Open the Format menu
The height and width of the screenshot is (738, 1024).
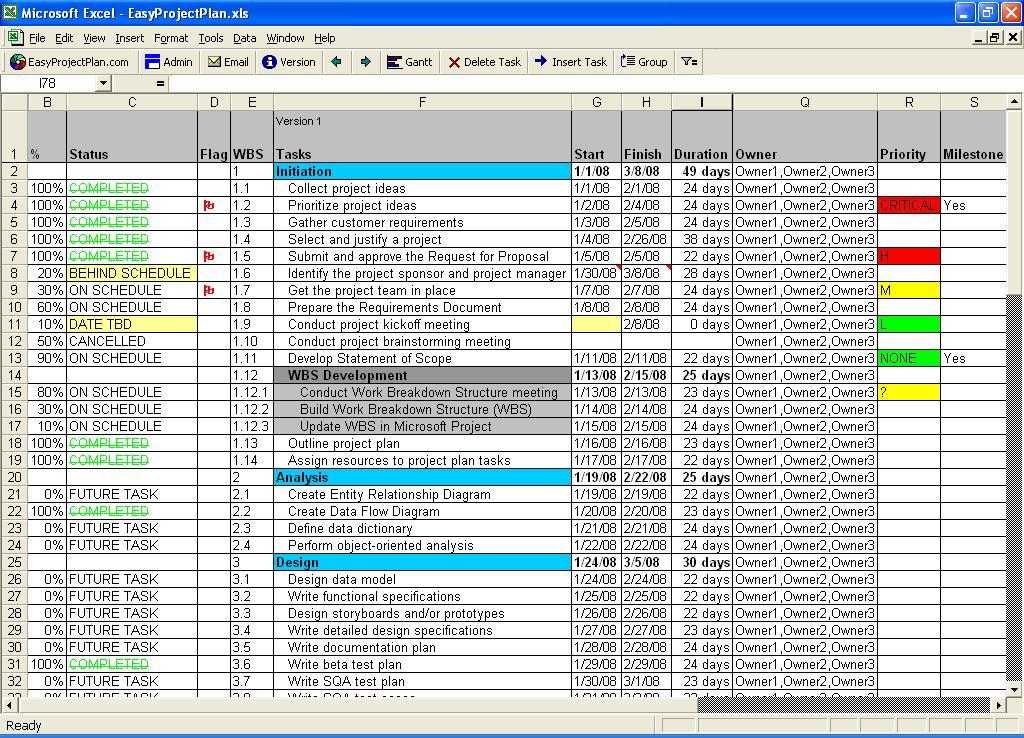point(171,38)
